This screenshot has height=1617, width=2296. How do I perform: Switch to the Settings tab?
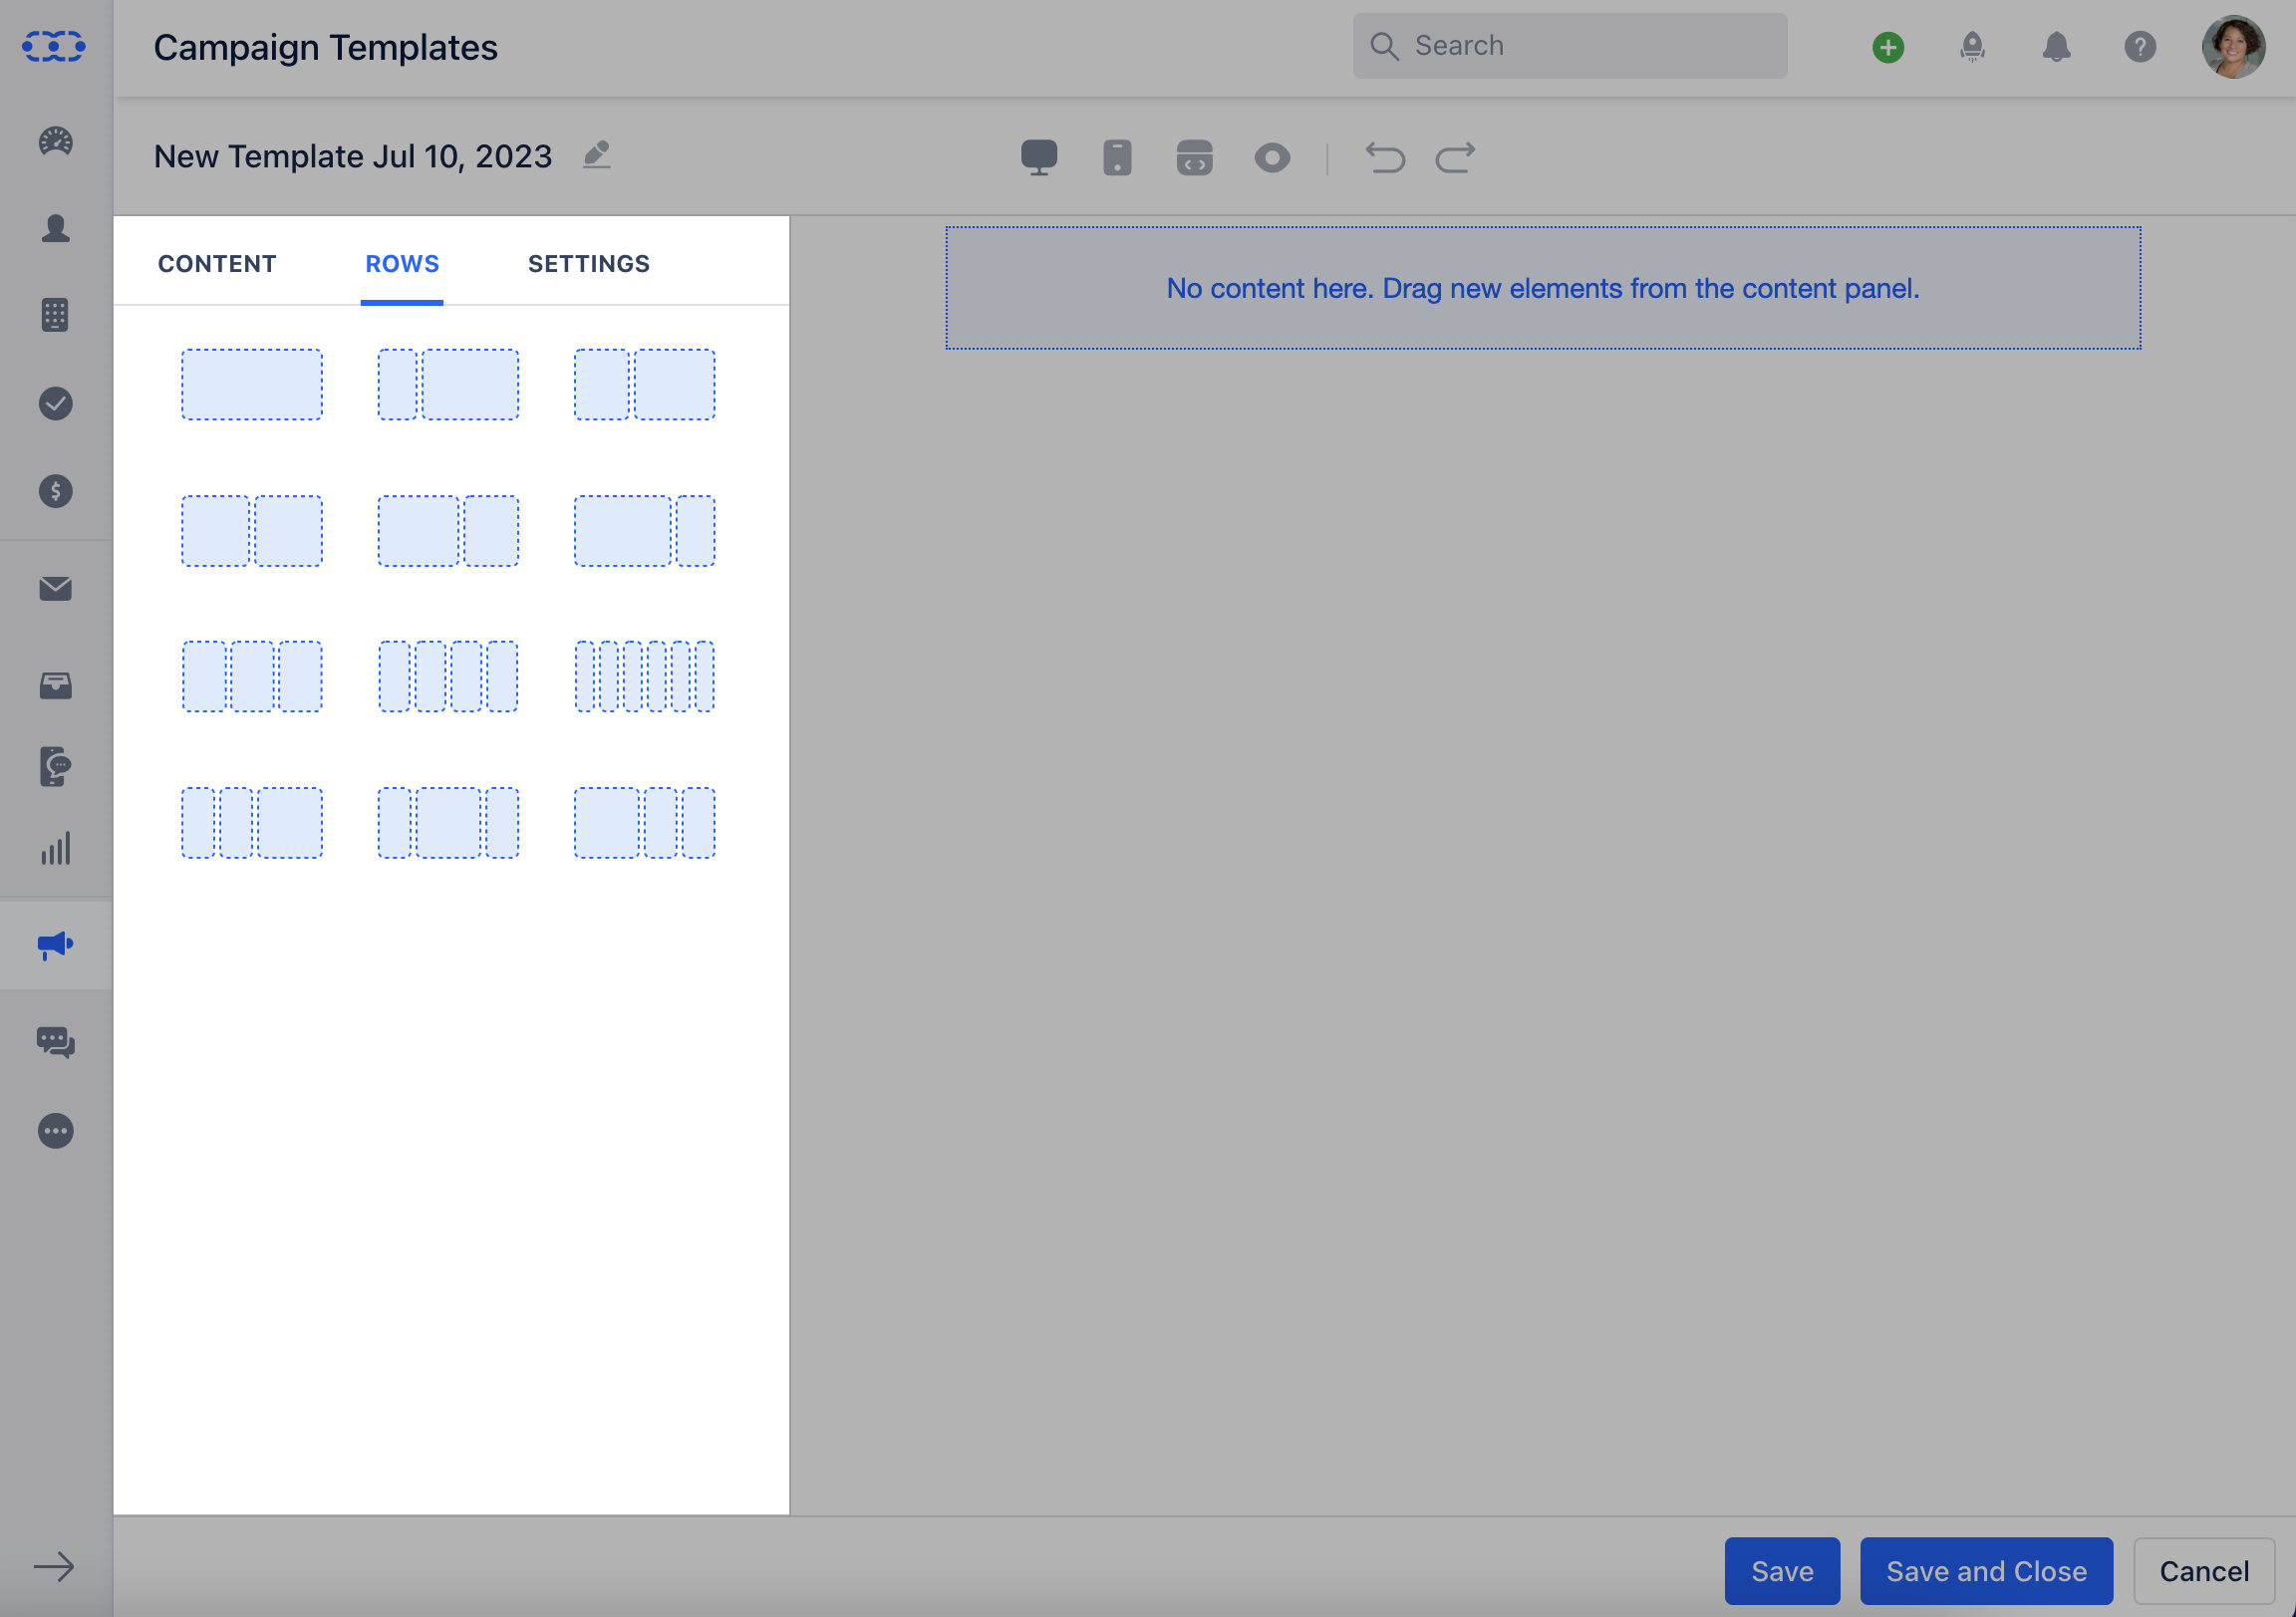coord(589,263)
